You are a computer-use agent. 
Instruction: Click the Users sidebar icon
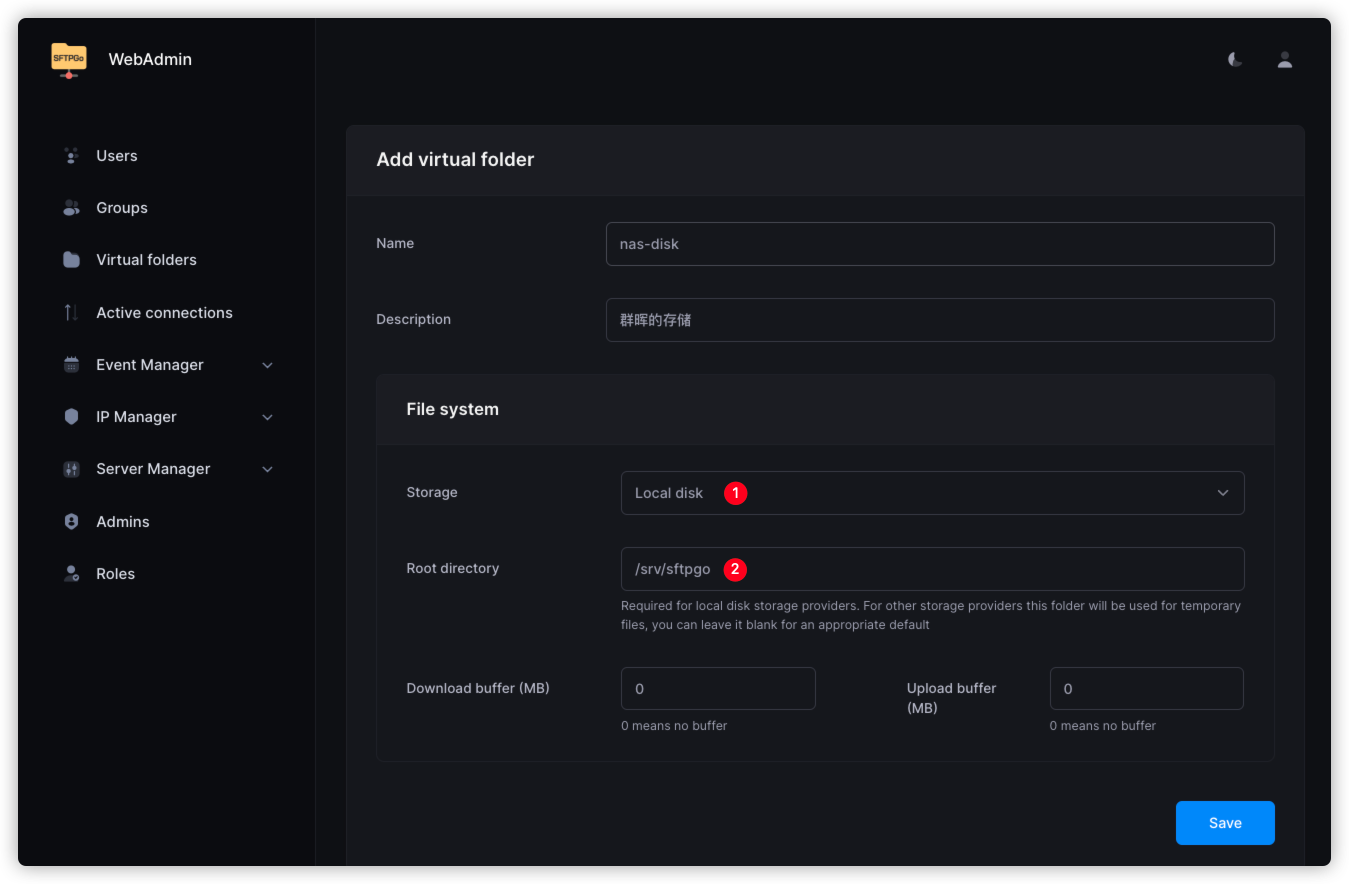pyautogui.click(x=71, y=156)
